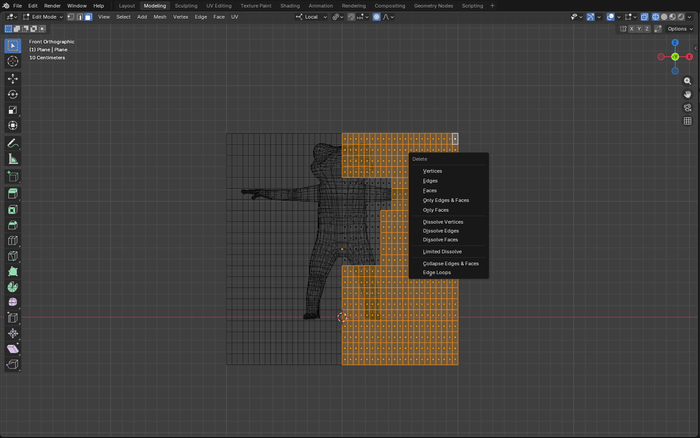This screenshot has width=700, height=438.
Task: Switch to the Sculpting workspace tab
Action: pos(186,6)
